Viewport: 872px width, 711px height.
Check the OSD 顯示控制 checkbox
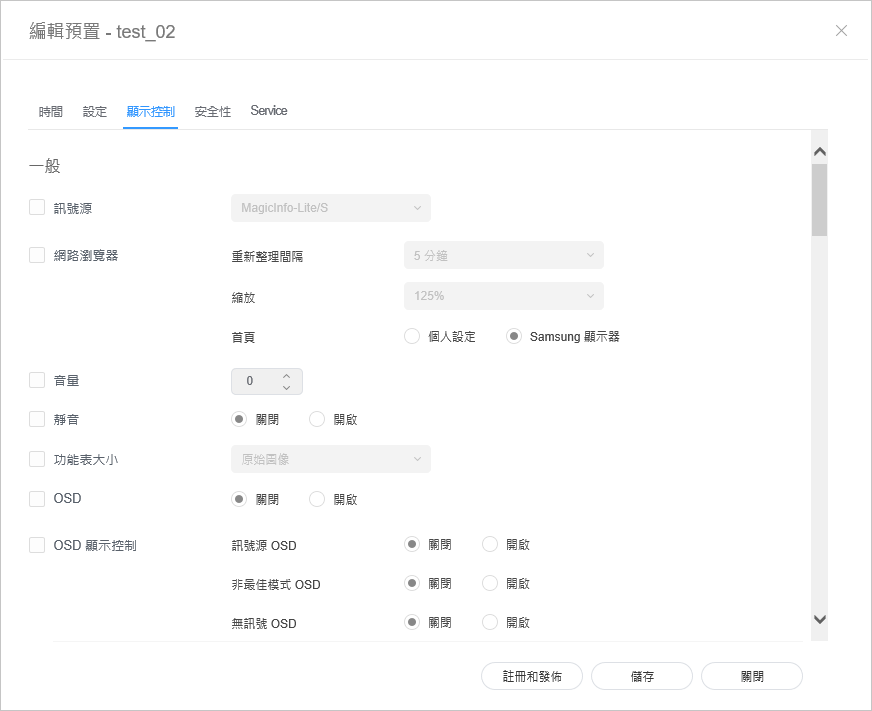pos(37,545)
